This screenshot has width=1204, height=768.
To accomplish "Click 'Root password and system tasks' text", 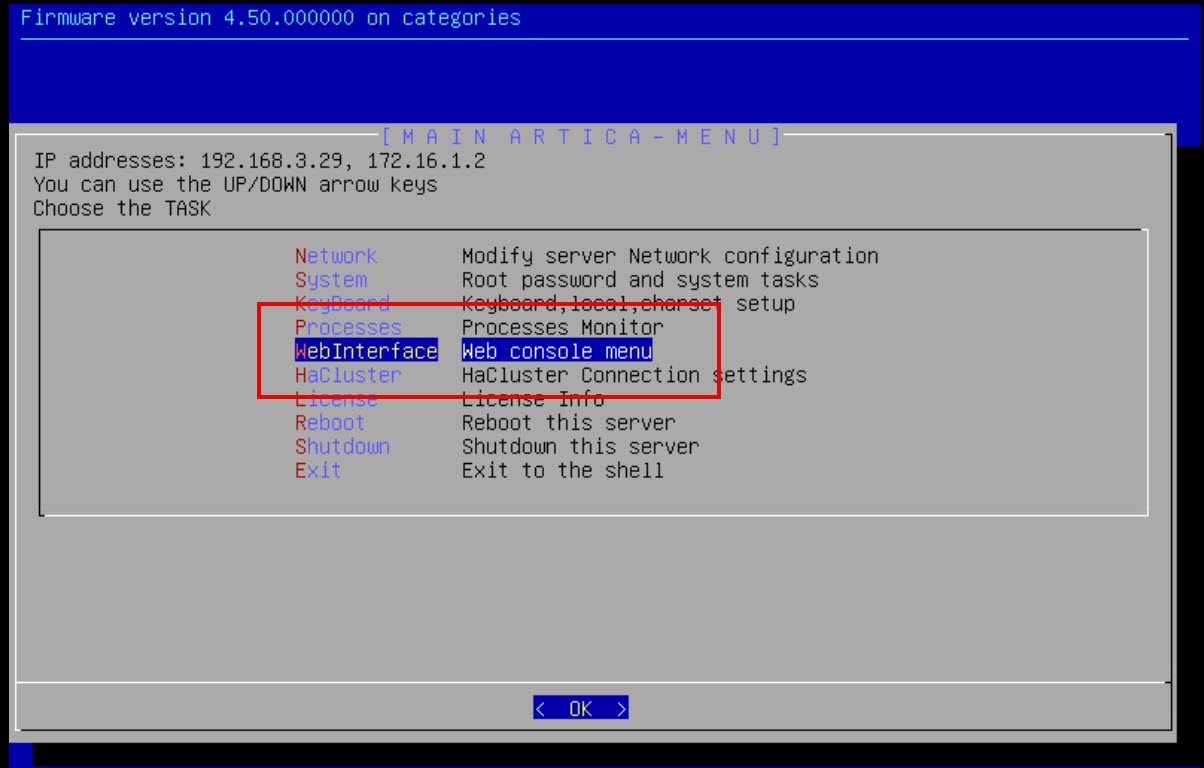I will pyautogui.click(x=640, y=280).
